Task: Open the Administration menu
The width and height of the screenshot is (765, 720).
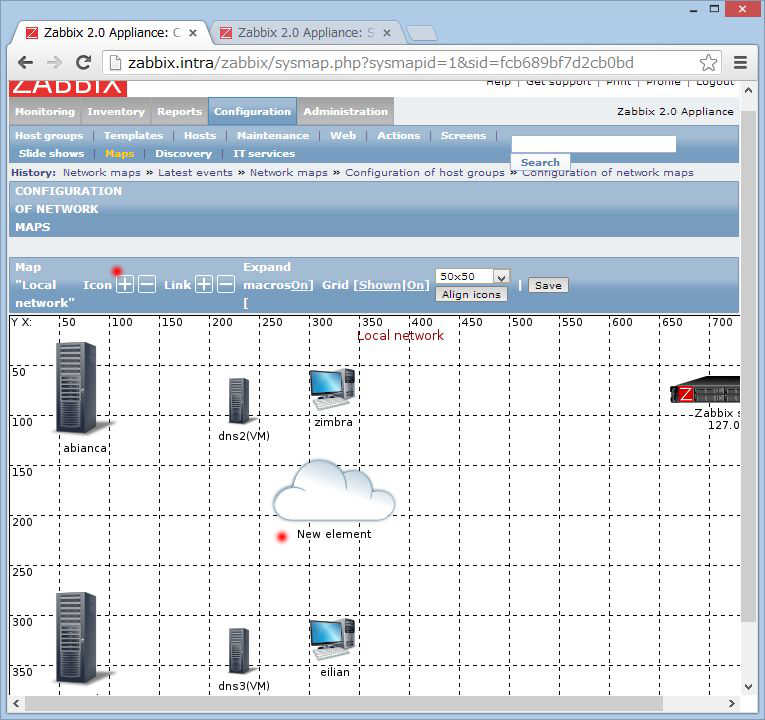Action: click(x=346, y=111)
